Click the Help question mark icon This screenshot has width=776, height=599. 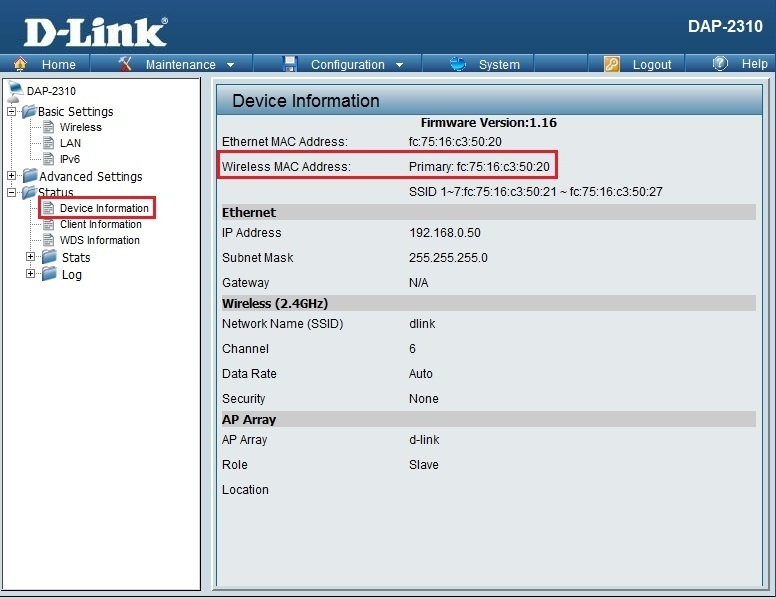(x=720, y=64)
